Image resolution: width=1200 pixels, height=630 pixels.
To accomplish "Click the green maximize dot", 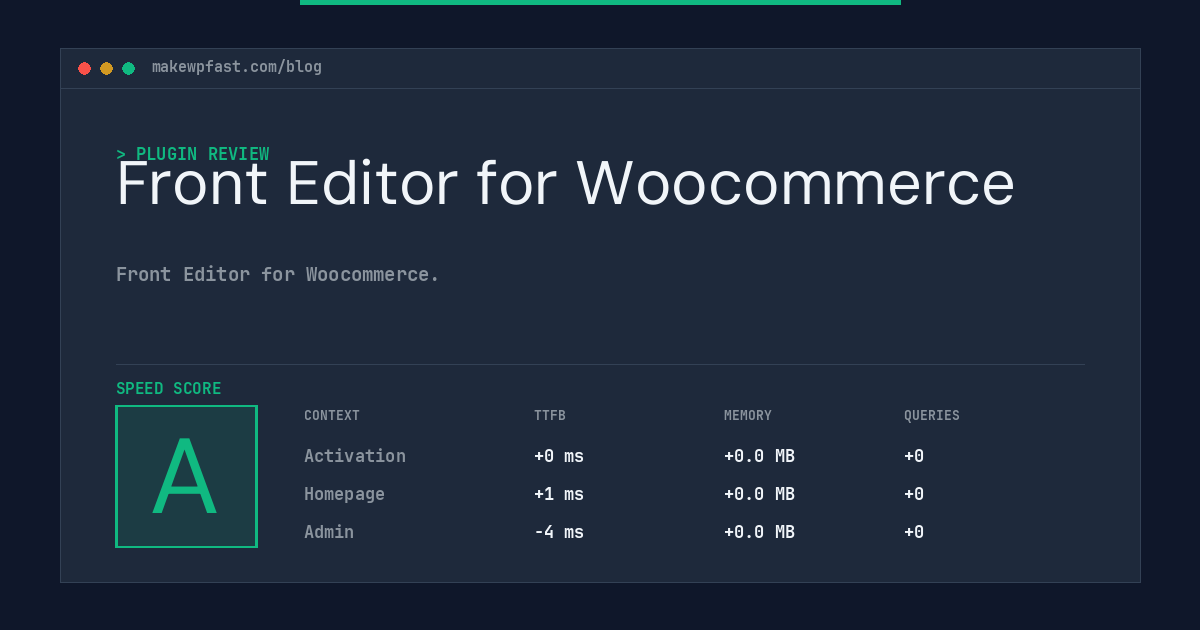I will [128, 68].
